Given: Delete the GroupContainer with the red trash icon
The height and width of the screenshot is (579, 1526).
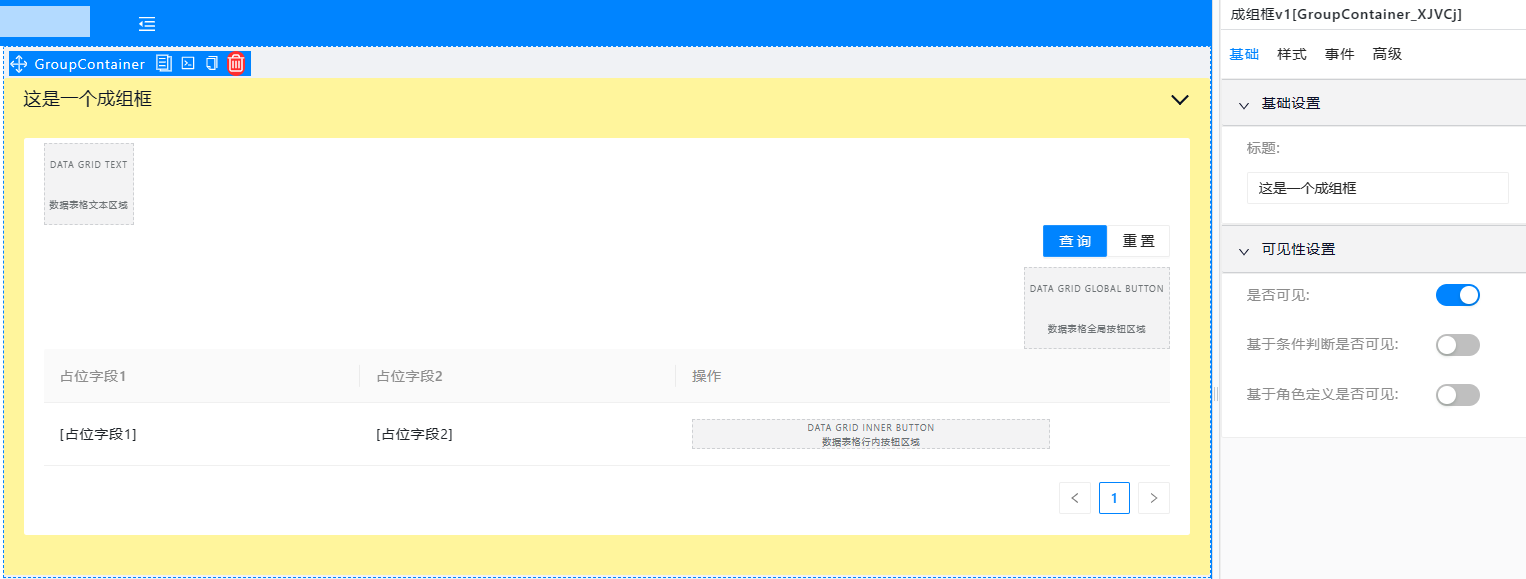Looking at the screenshot, I should coord(236,63).
